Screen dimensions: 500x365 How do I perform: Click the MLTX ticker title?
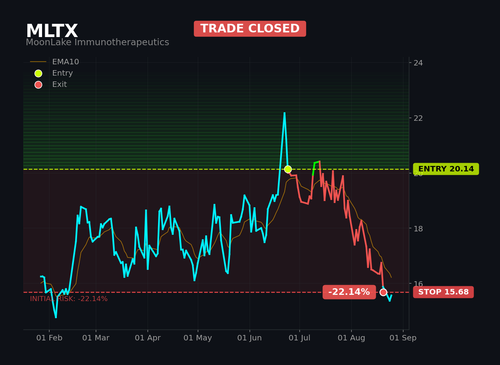52,31
